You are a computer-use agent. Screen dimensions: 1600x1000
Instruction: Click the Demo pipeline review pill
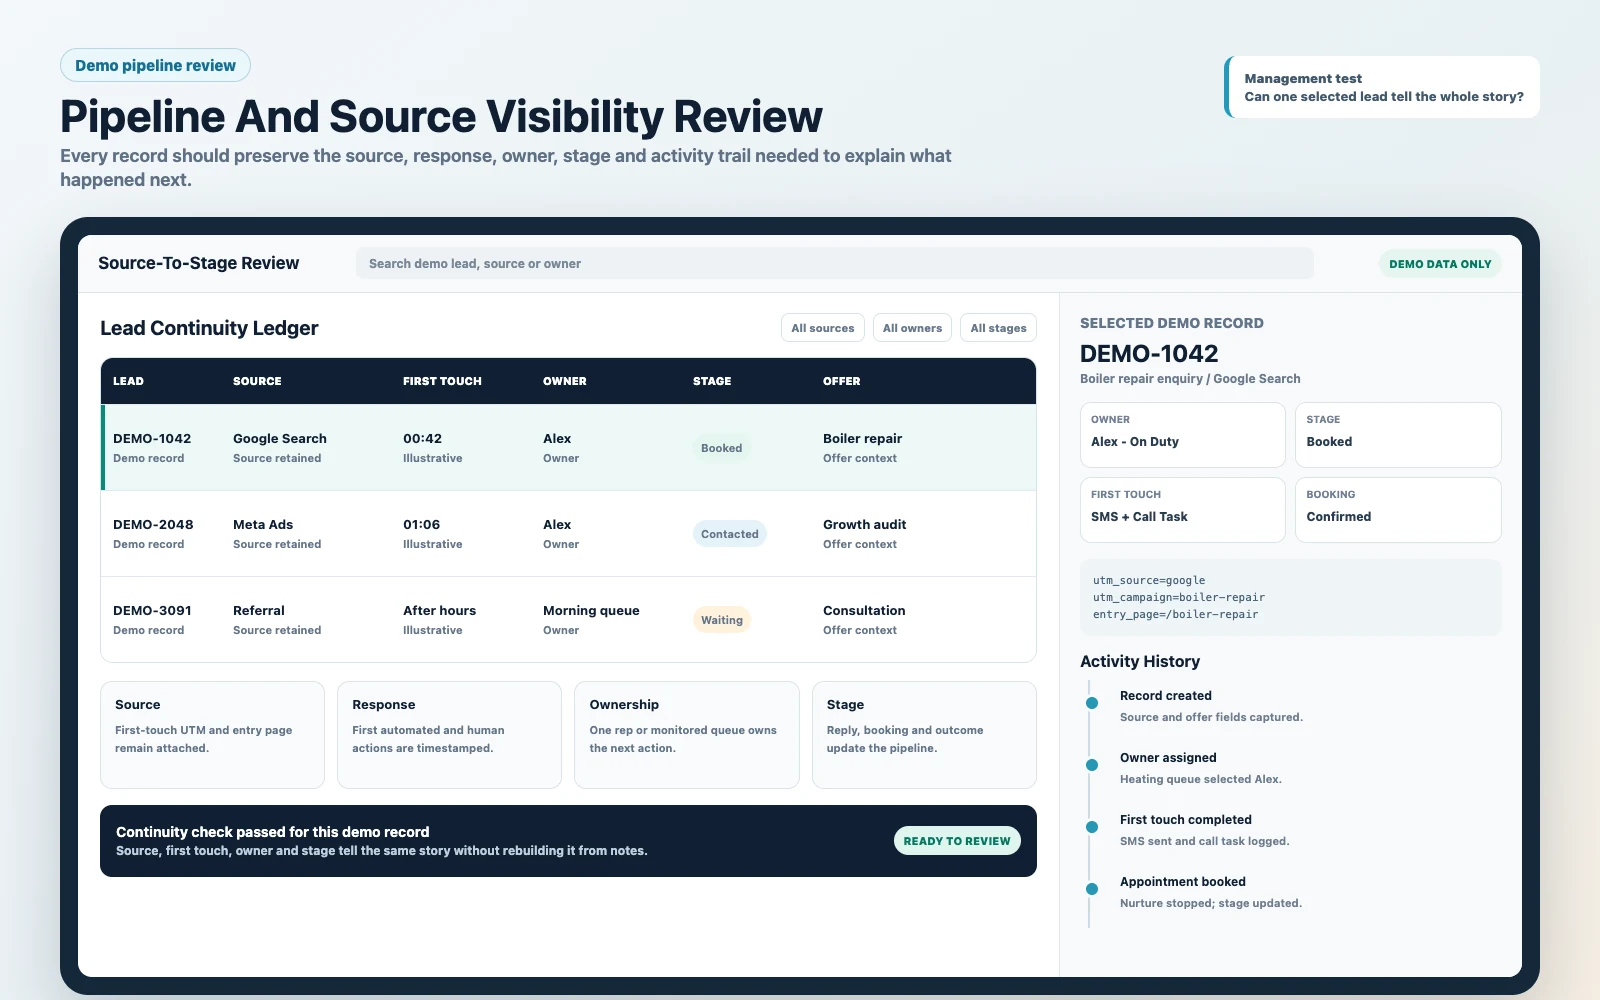tap(155, 65)
